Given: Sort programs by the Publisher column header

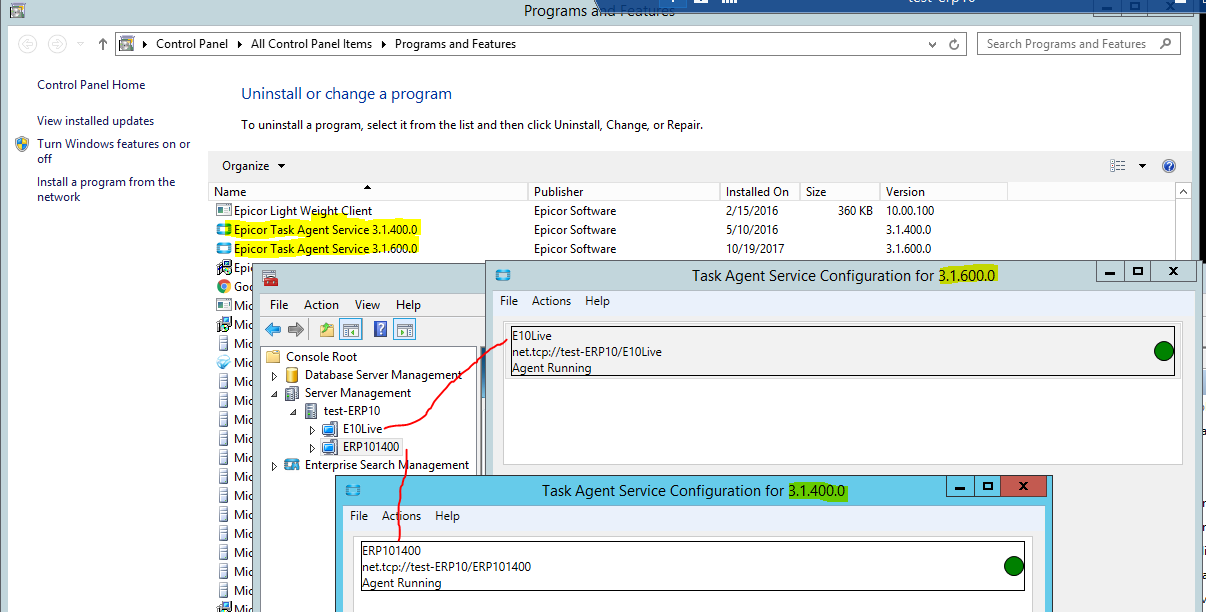Looking at the screenshot, I should [624, 191].
